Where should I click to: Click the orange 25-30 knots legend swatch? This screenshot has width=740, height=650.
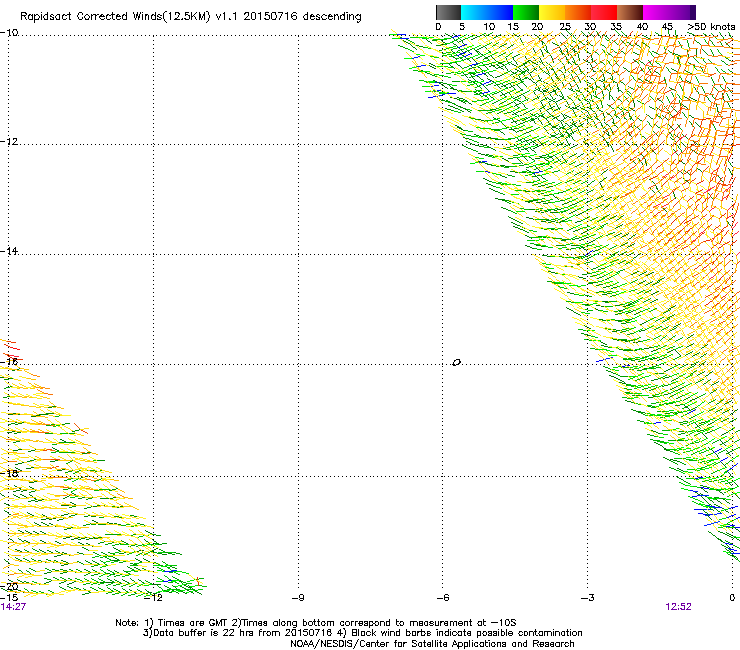point(578,12)
